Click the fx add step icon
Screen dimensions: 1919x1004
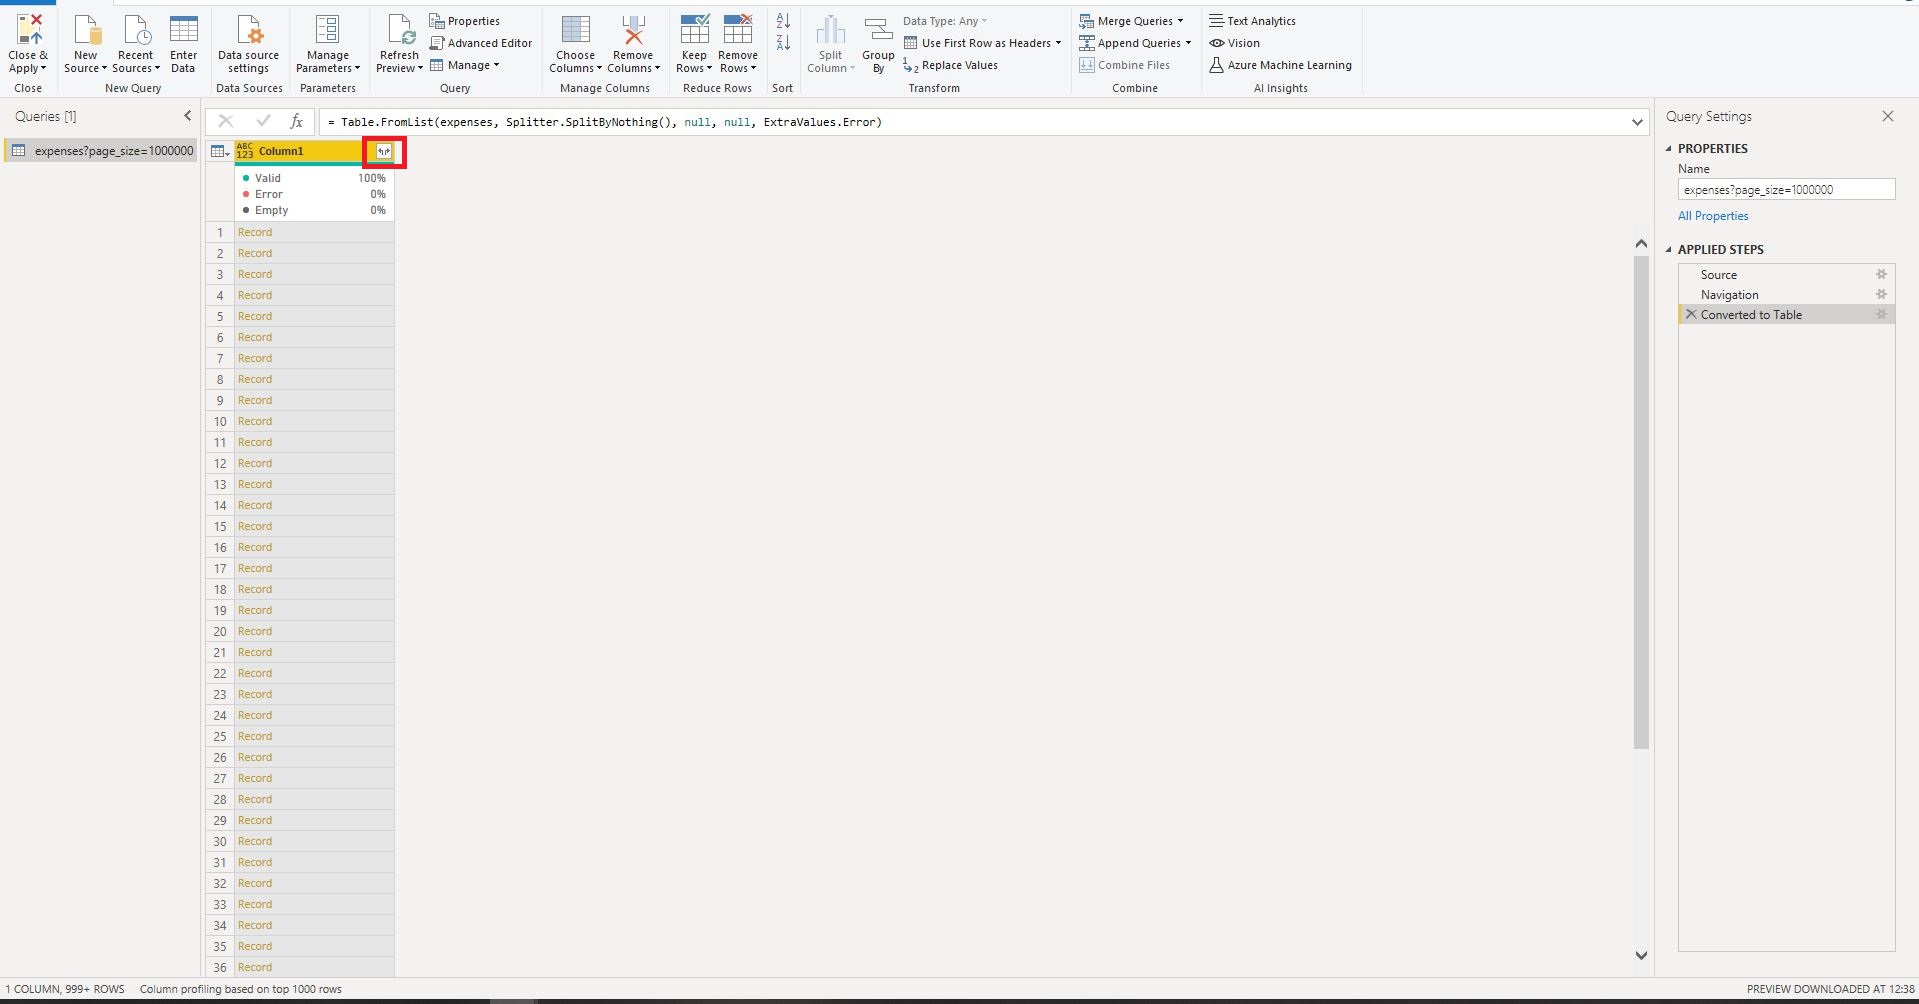tap(296, 121)
